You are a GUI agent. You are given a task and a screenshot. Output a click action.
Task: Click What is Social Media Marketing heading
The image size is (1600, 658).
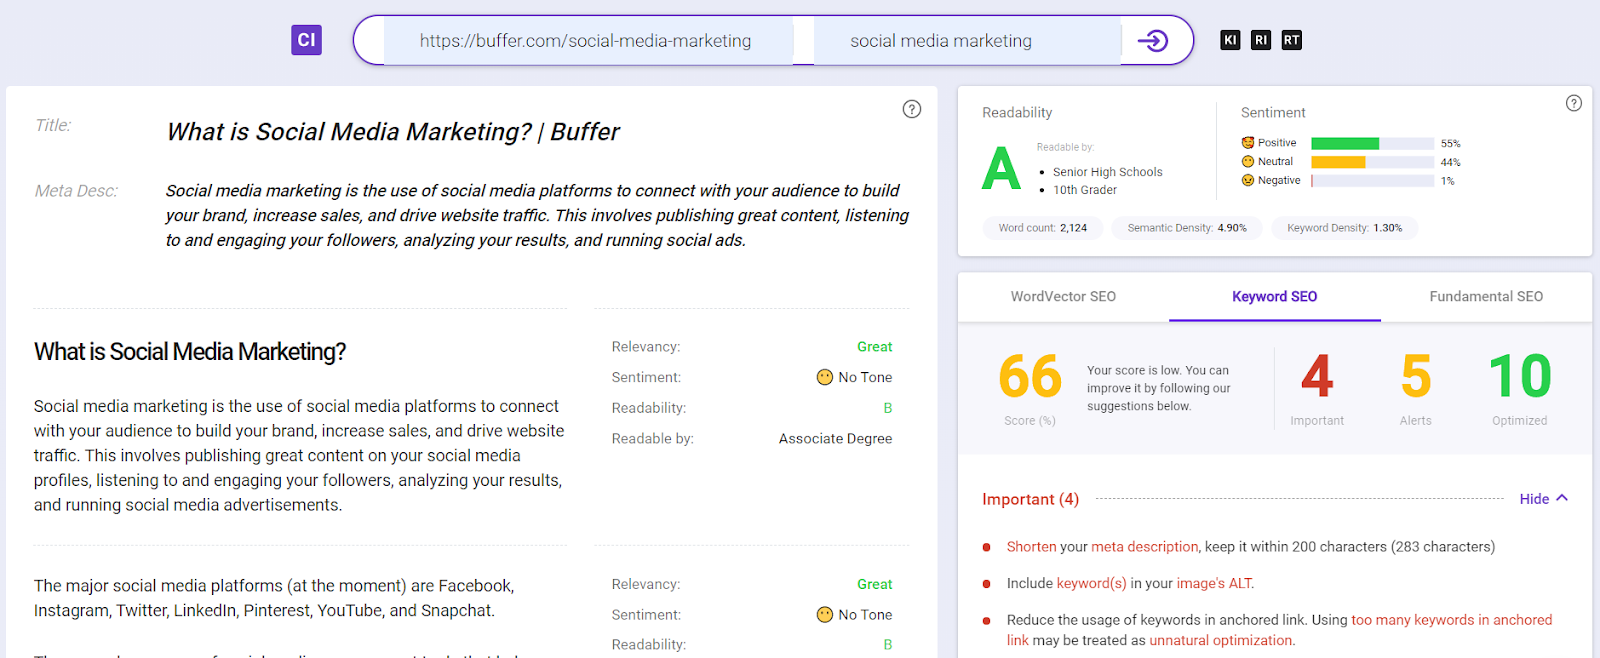coord(190,352)
